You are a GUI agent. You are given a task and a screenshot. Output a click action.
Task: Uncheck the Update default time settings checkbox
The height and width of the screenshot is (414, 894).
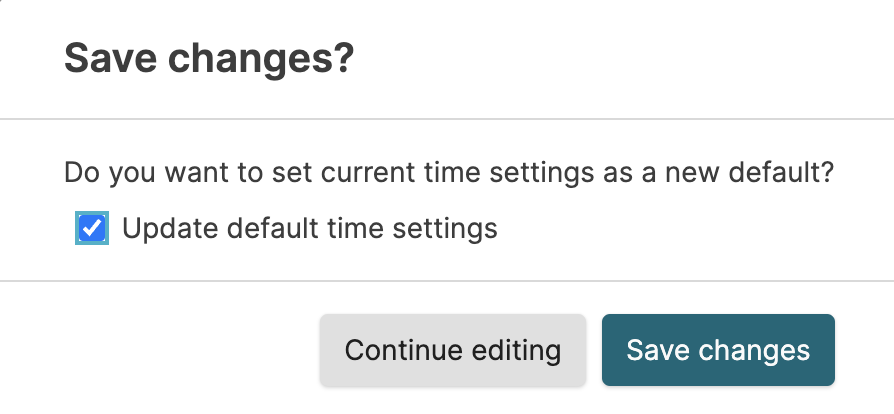pyautogui.click(x=92, y=229)
